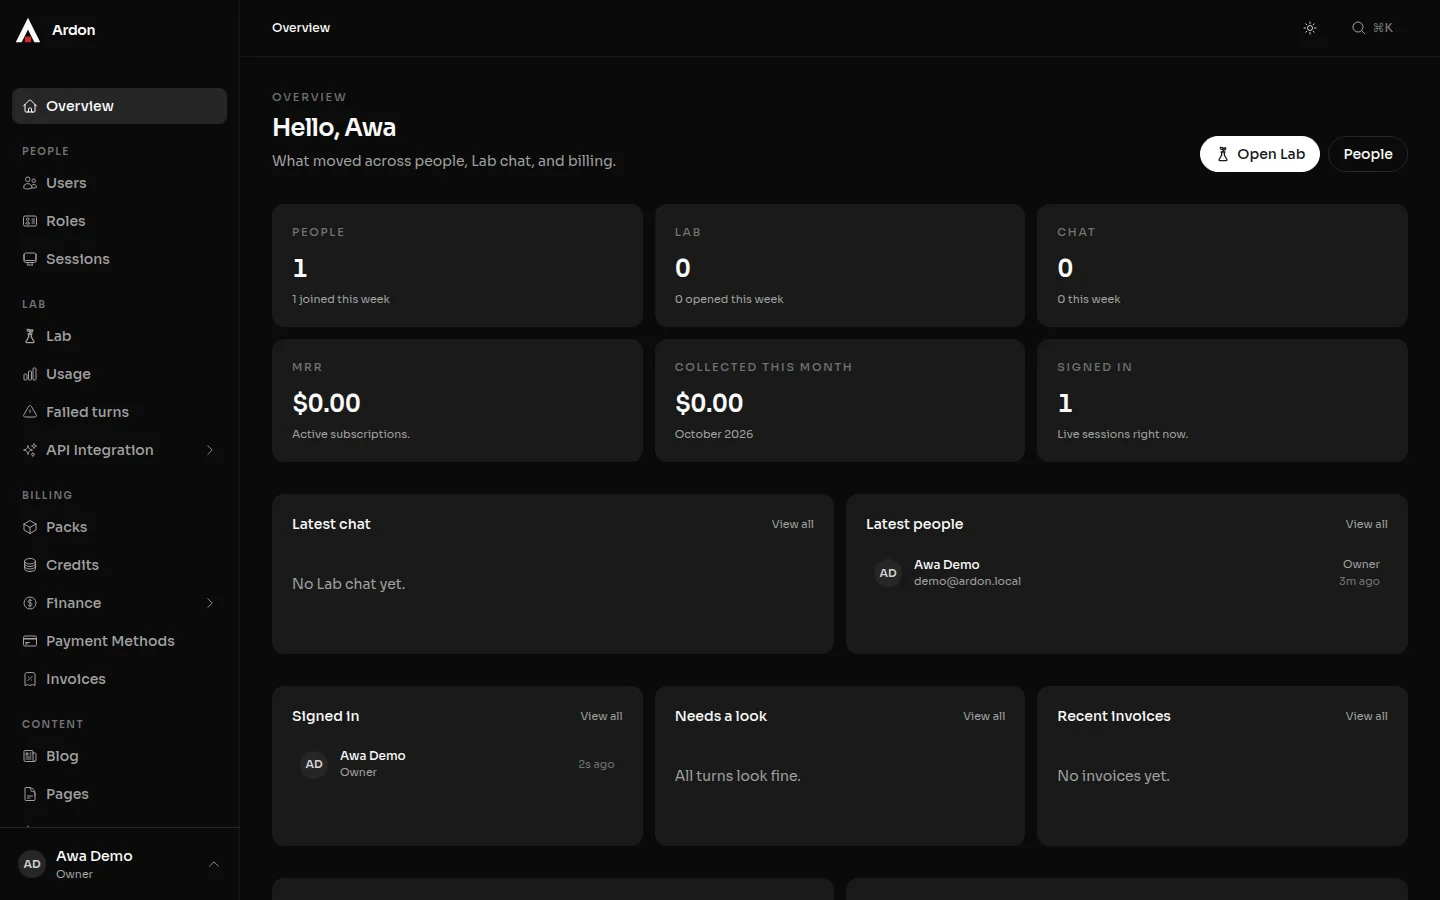Screen dimensions: 1440x900
Task: Click Overview breadcrumb in top bar
Action: point(301,28)
